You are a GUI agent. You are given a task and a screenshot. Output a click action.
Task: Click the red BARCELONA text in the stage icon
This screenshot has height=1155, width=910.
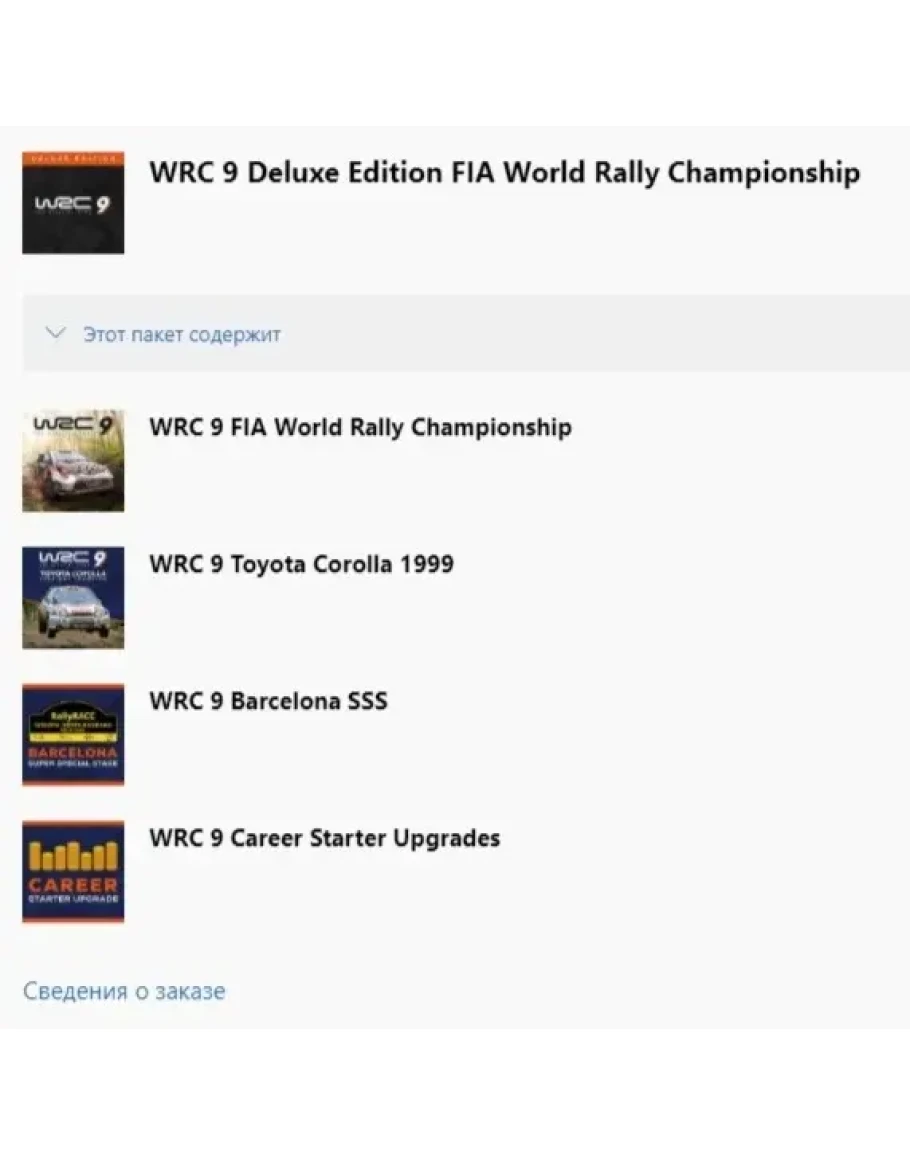pyautogui.click(x=73, y=753)
